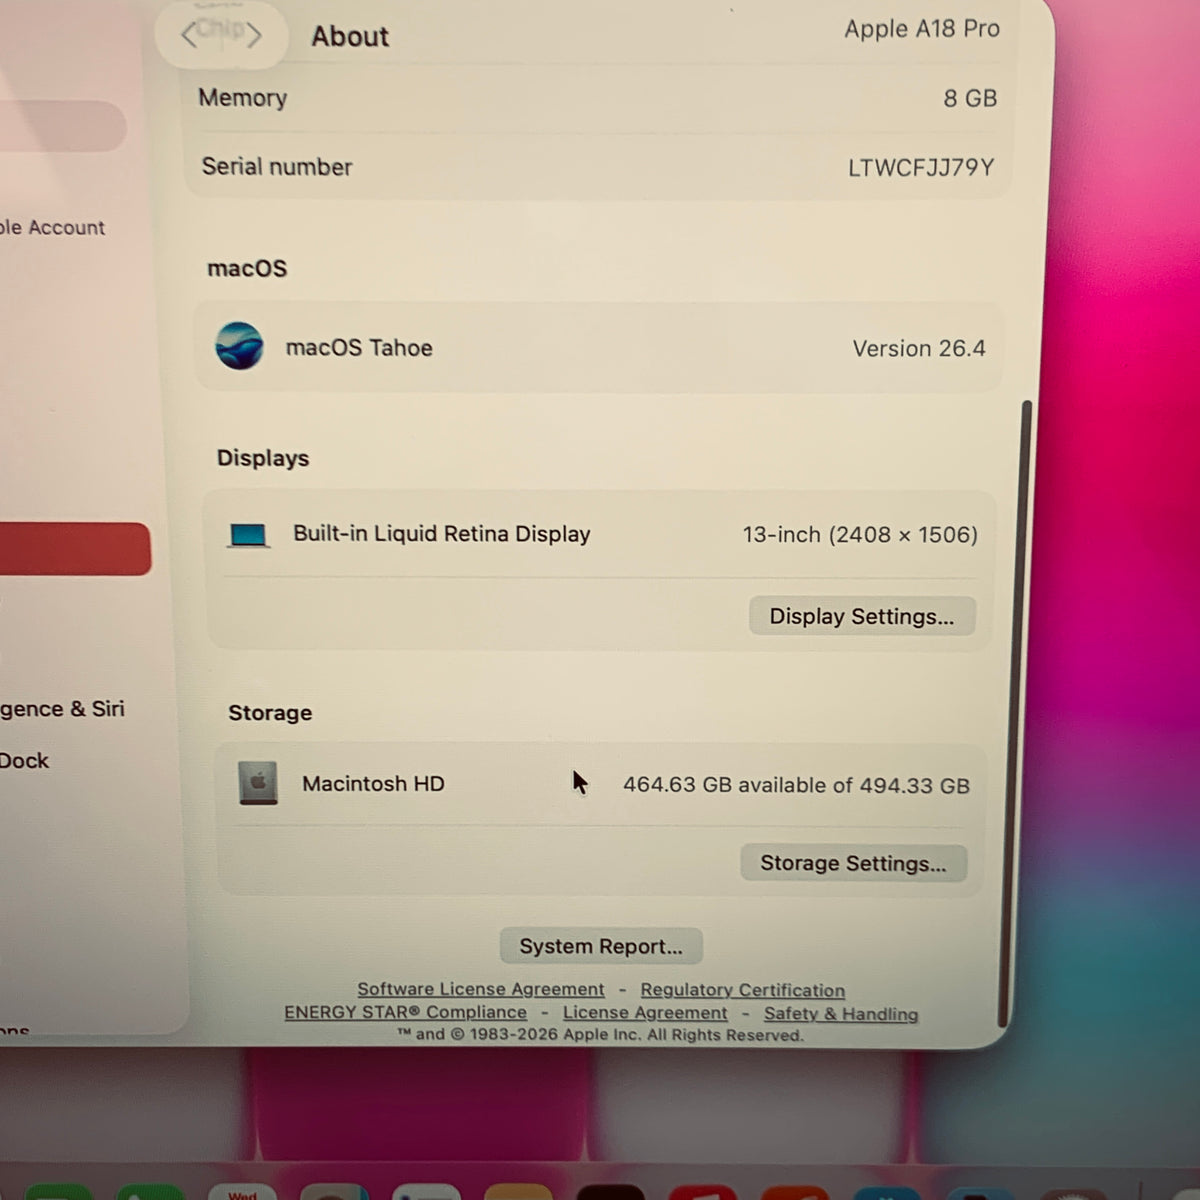
Task: Click the forward chevron in the toolbar
Action: 254,36
